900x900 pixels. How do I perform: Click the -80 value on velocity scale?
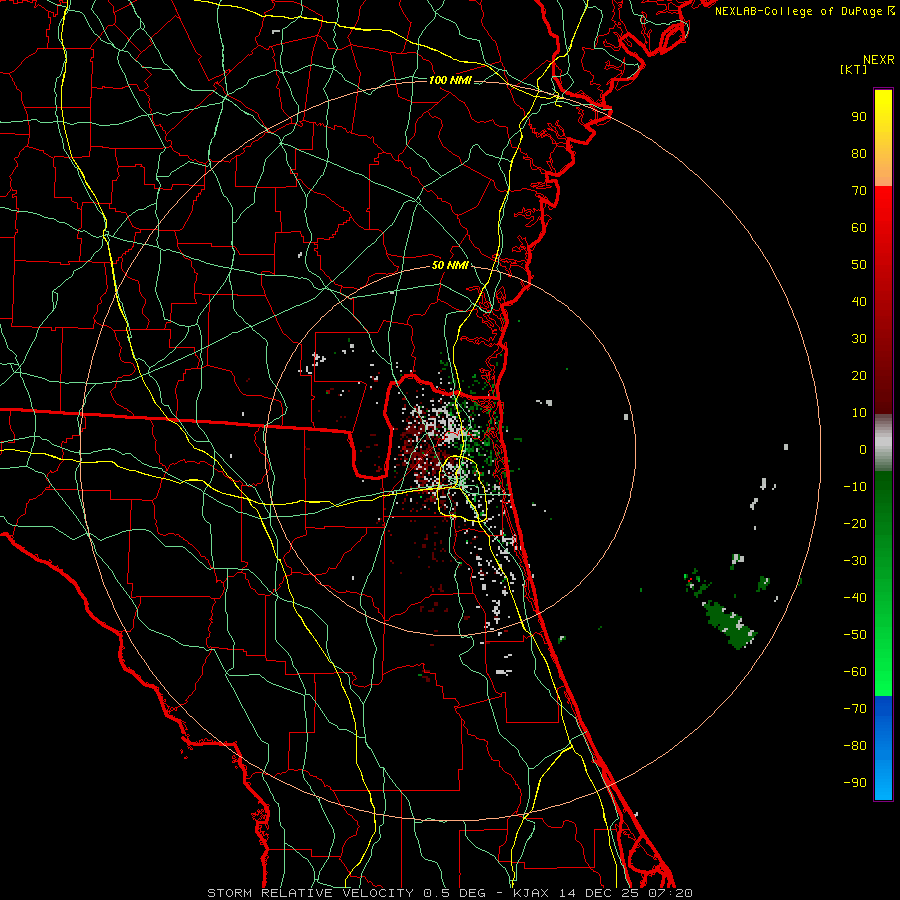click(x=855, y=746)
